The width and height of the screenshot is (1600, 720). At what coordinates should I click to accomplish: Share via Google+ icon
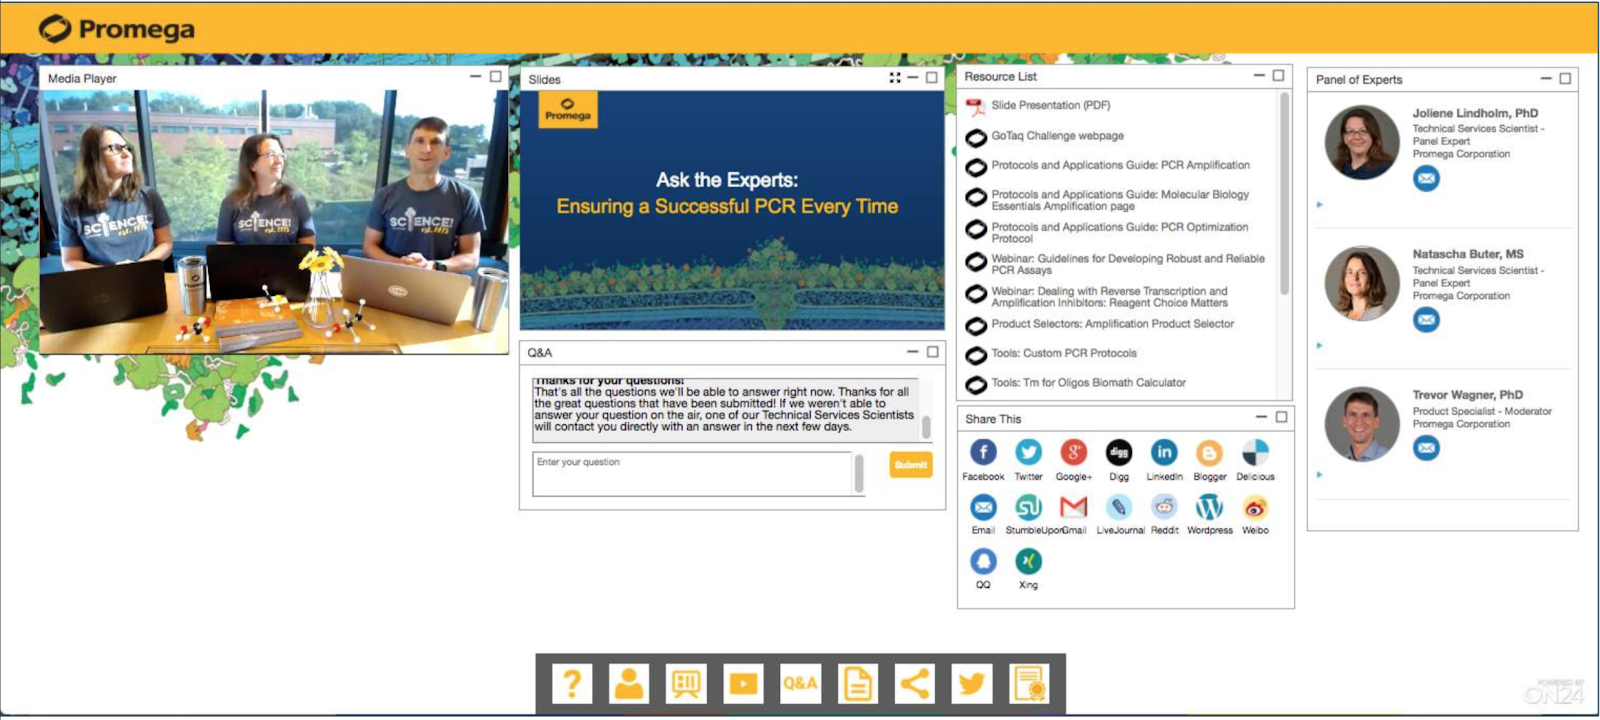(1073, 453)
